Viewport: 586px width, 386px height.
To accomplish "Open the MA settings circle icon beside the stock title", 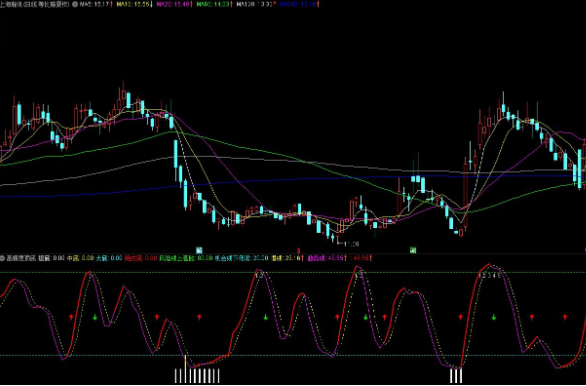I will [75, 4].
